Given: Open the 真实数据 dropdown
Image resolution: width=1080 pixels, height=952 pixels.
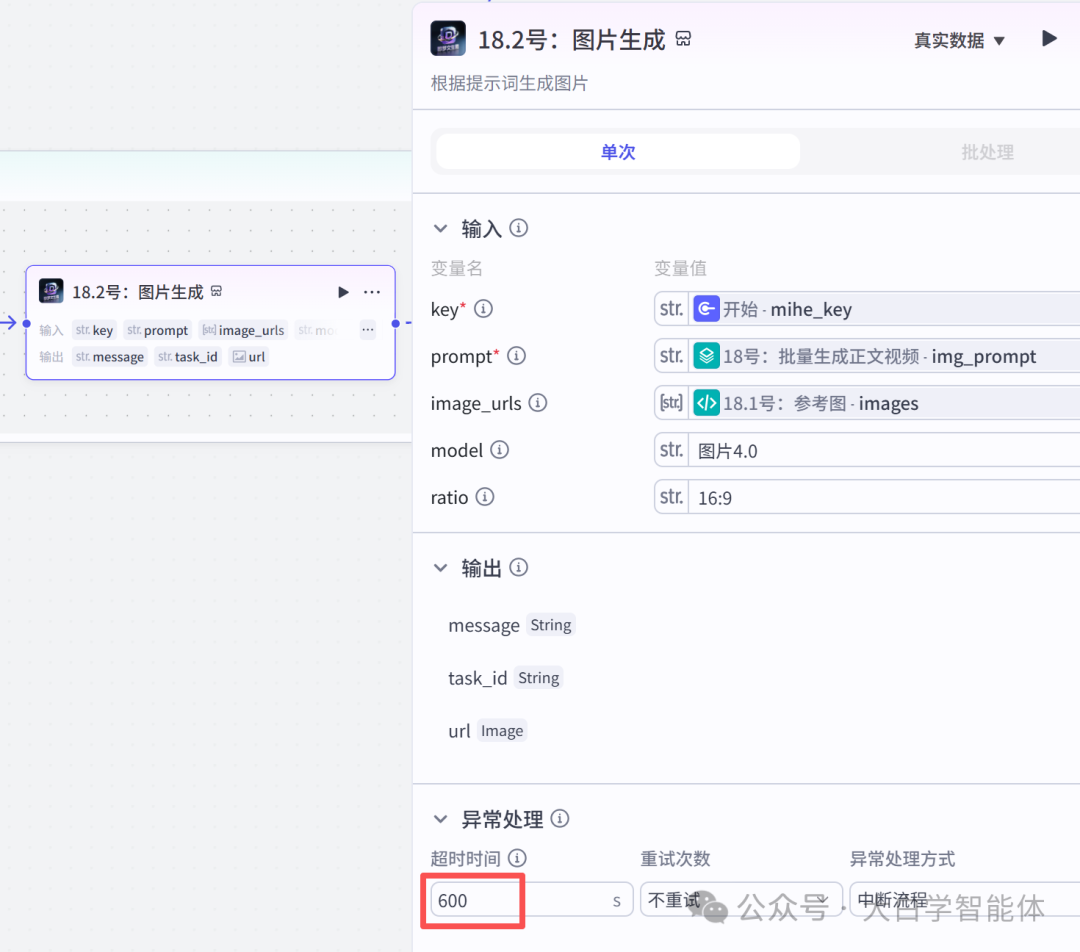Looking at the screenshot, I should (x=959, y=41).
